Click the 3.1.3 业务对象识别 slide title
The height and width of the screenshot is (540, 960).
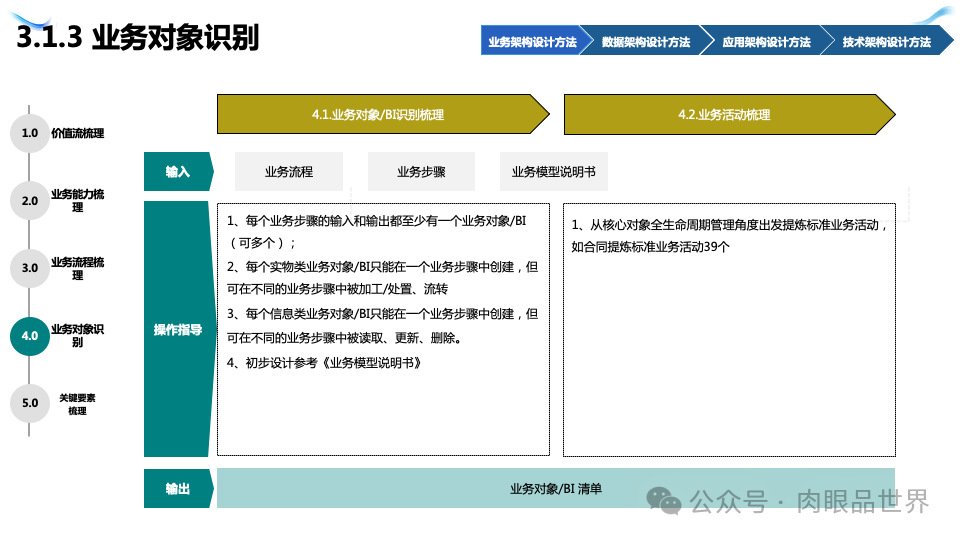[x=138, y=37]
